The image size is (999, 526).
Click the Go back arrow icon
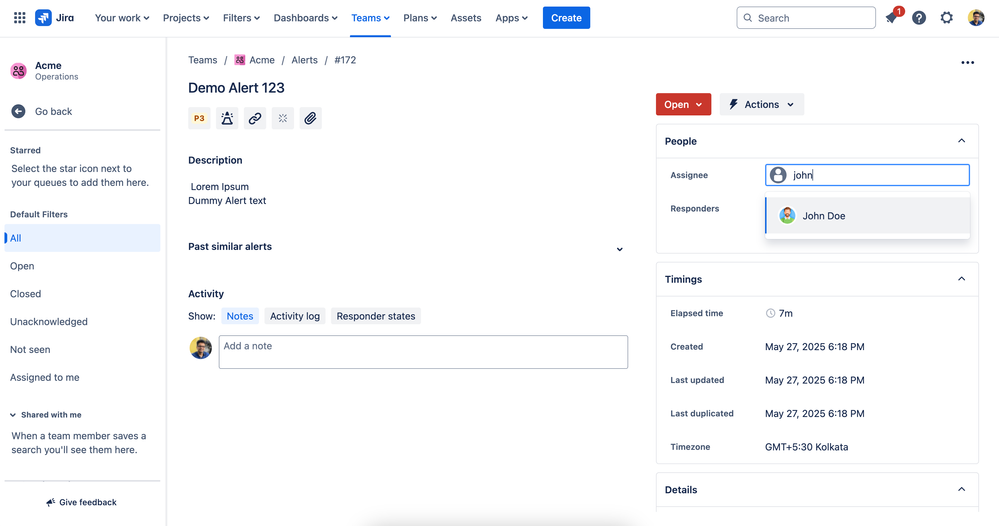point(18,111)
